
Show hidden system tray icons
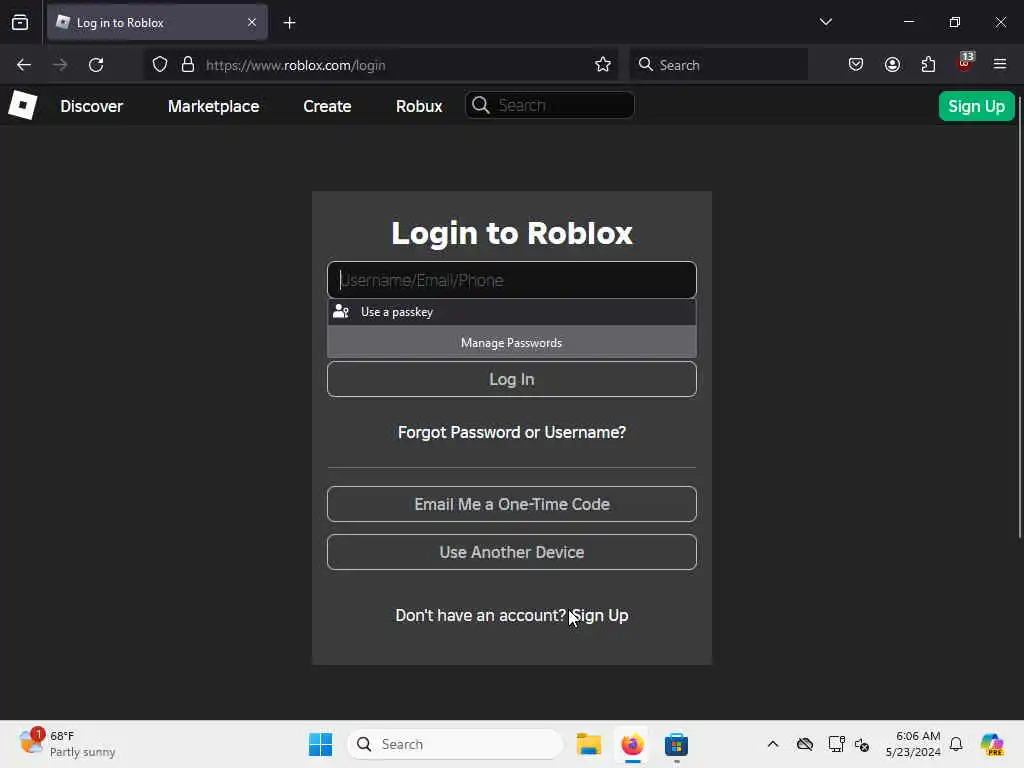[x=773, y=744]
